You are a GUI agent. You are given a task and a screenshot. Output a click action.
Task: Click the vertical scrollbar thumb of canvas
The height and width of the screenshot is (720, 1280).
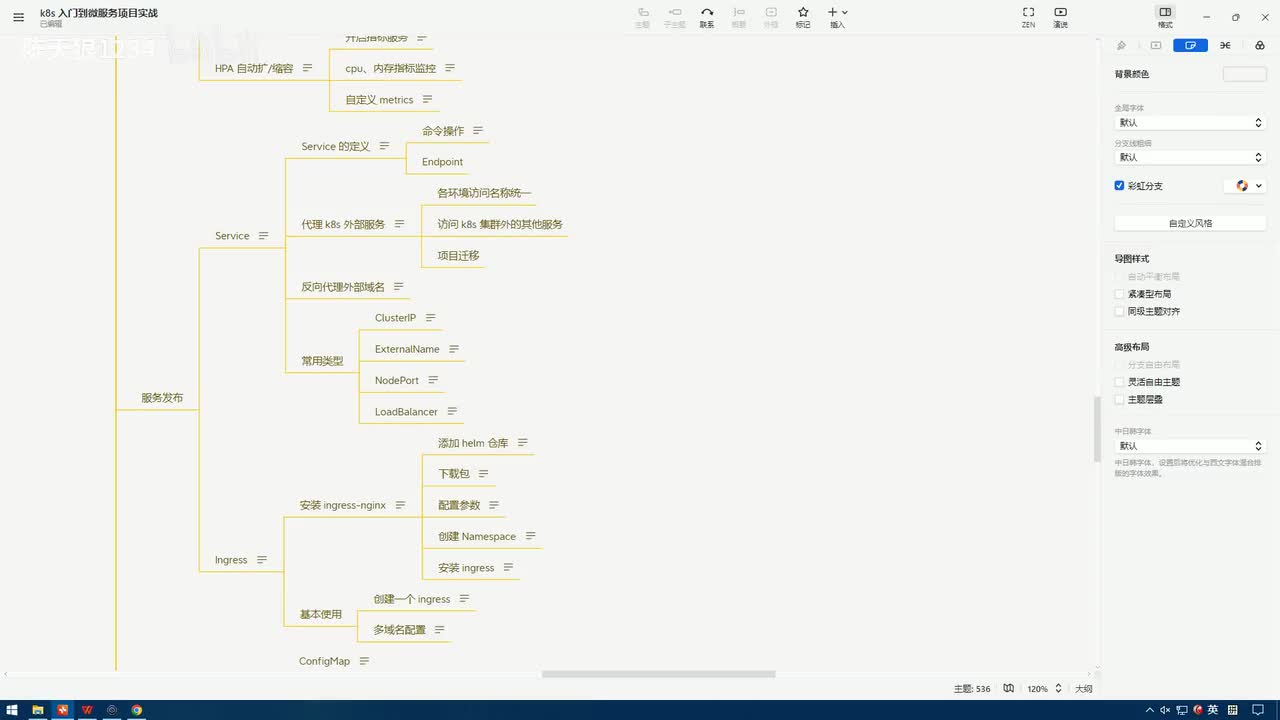pyautogui.click(x=1097, y=428)
